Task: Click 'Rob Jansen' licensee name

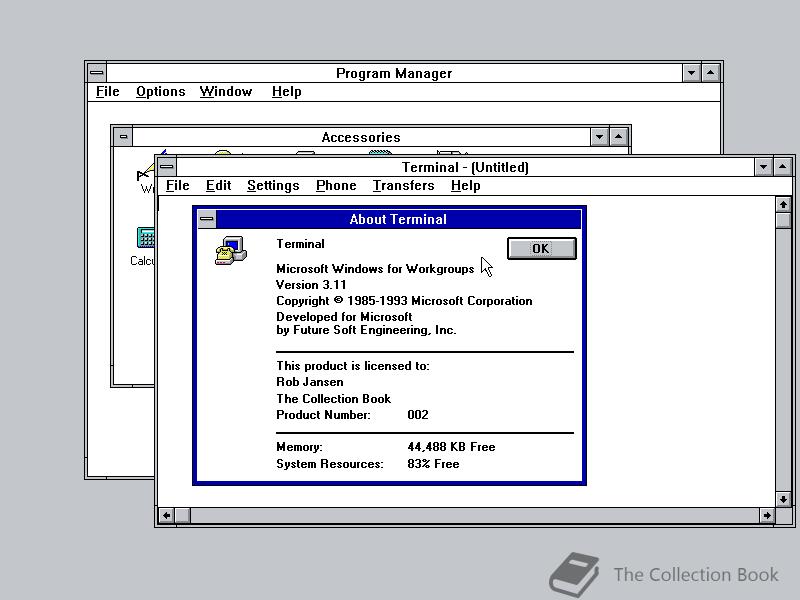Action: point(310,382)
